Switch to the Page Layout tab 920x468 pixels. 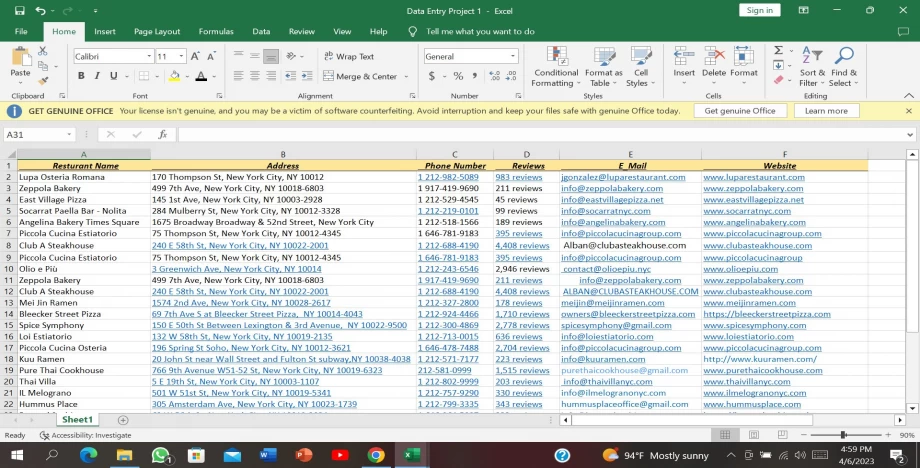(157, 31)
